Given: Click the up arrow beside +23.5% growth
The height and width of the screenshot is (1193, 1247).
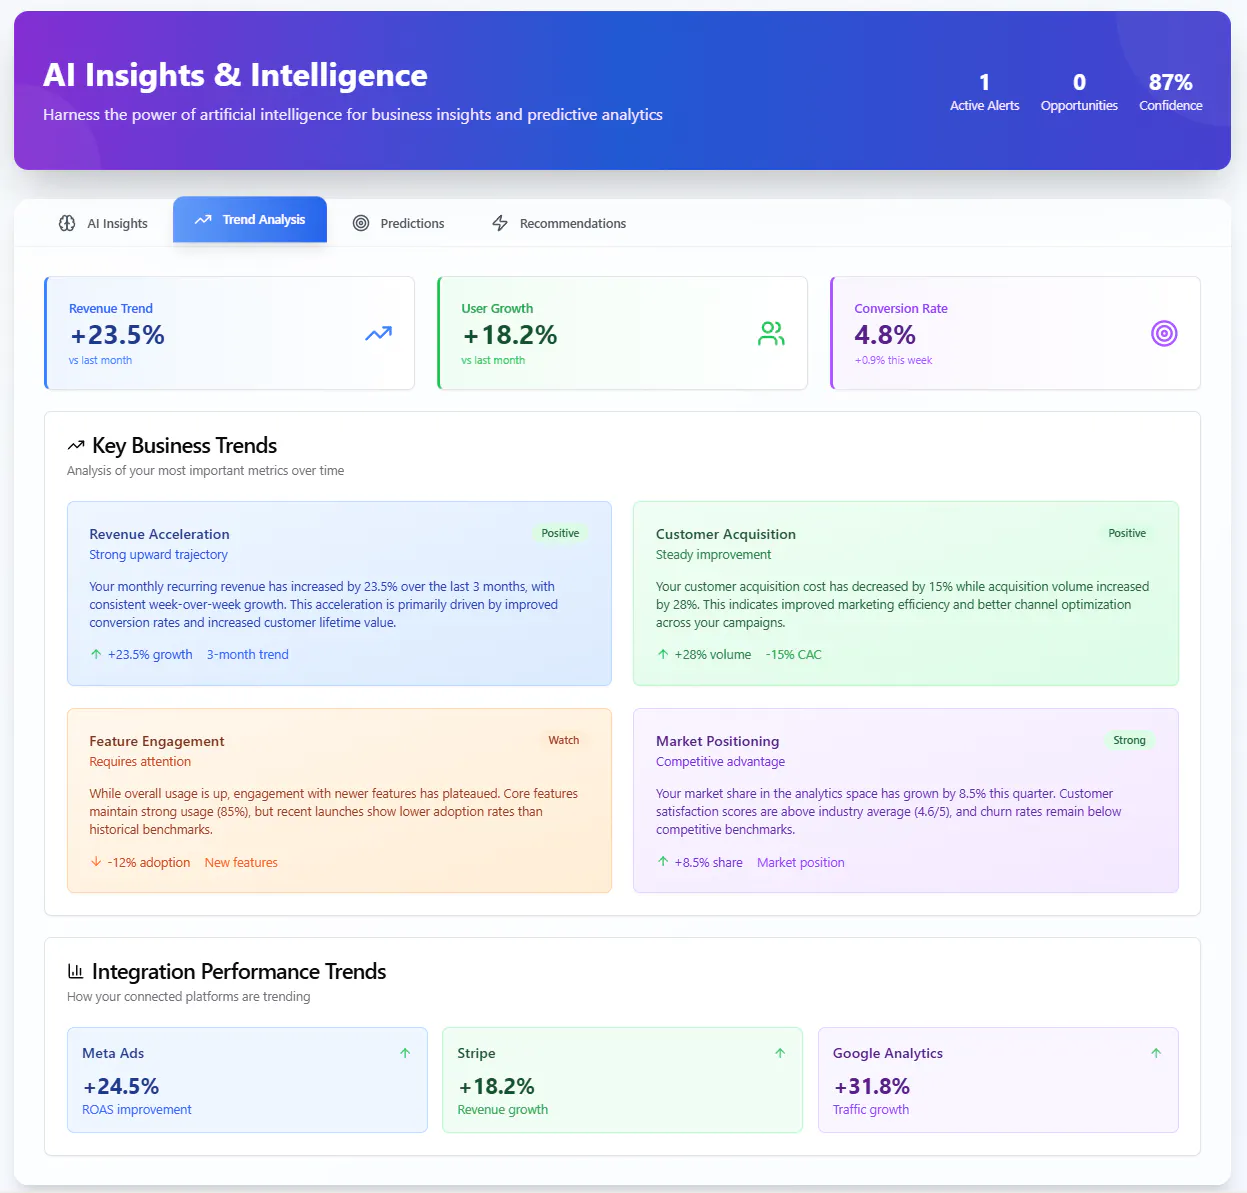Looking at the screenshot, I should point(96,654).
